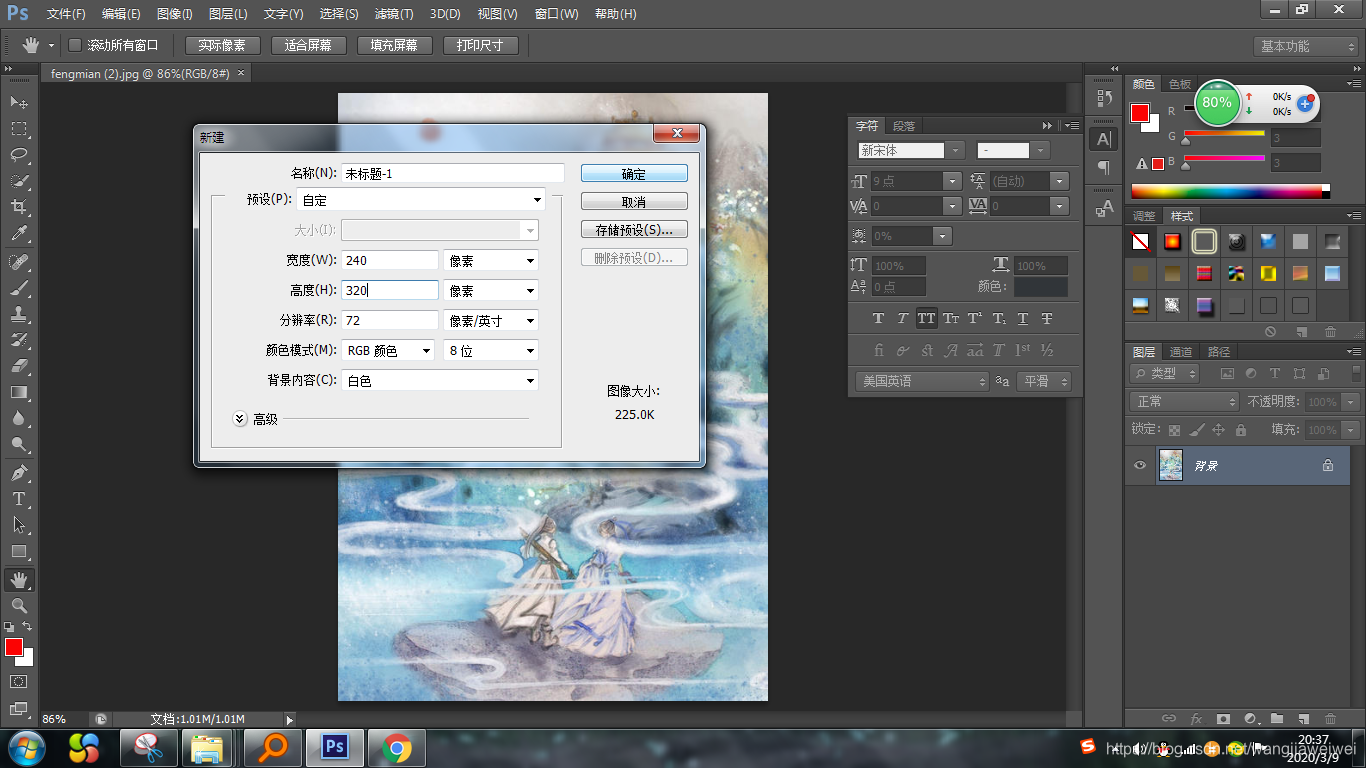Toggle small caps Tт button

[x=951, y=318]
